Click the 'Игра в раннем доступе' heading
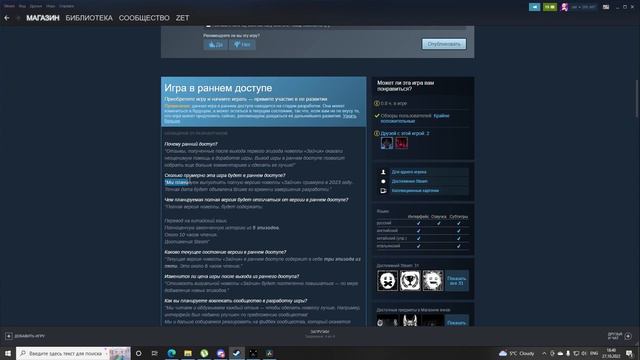Image resolution: width=640 pixels, height=360 pixels. point(218,88)
